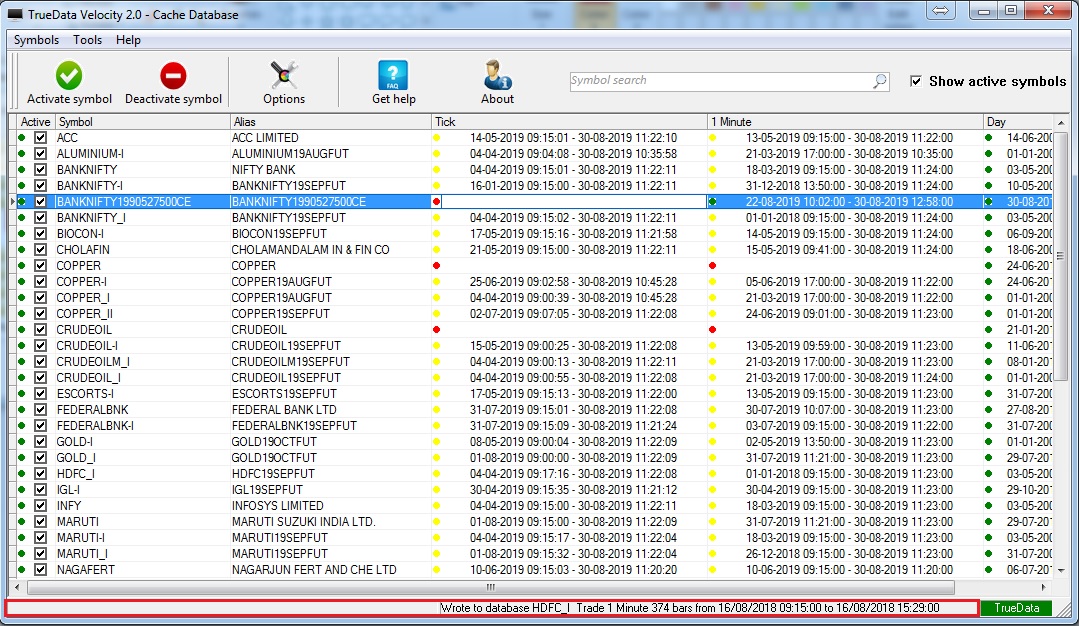Click the vertical scrollbar up arrow
Screen dimensions: 1079x626
1060,122
